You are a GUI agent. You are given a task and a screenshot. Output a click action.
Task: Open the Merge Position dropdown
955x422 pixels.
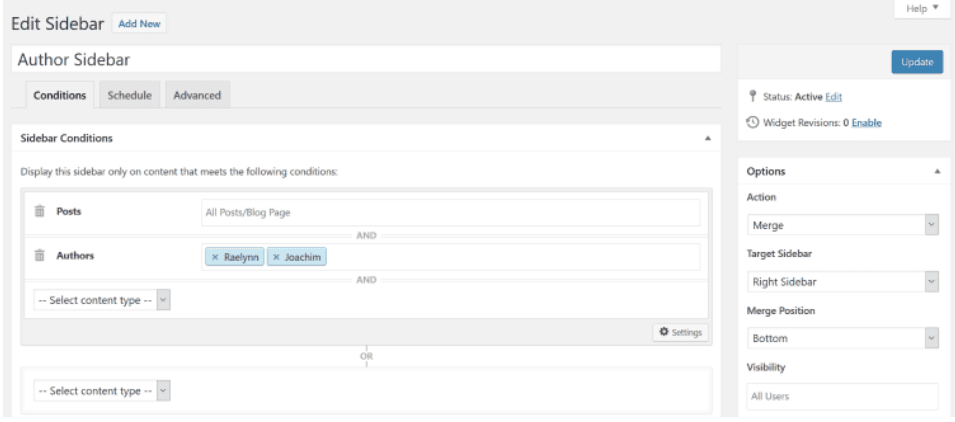843,338
